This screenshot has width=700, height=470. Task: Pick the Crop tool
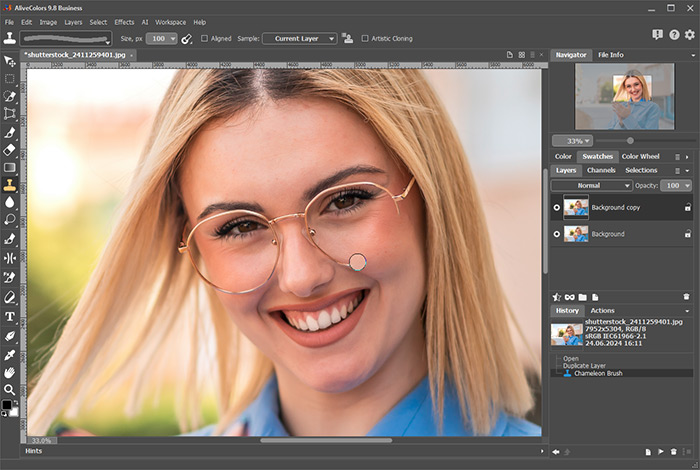point(9,113)
